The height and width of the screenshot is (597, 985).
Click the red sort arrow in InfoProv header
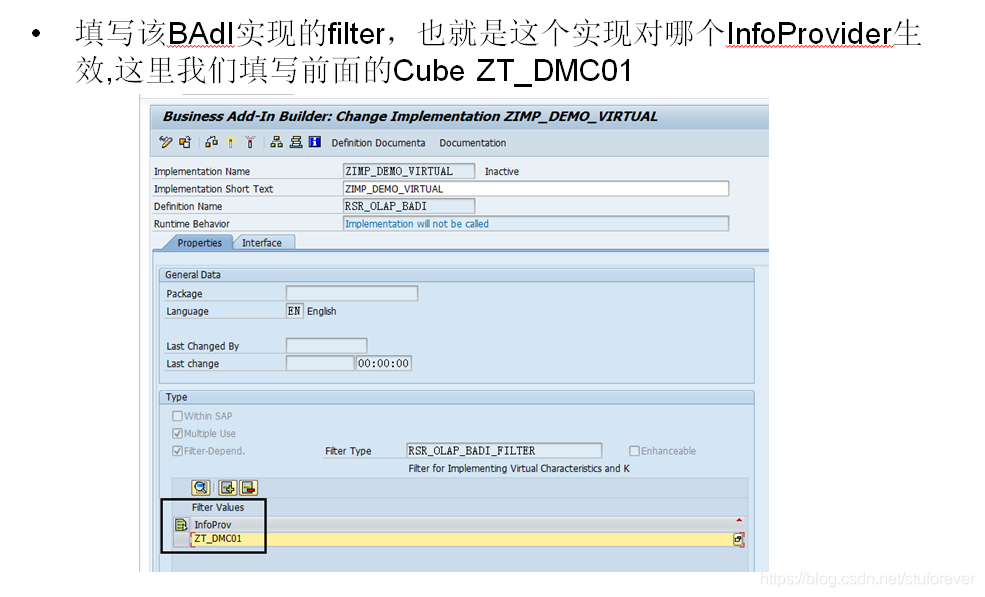click(739, 520)
